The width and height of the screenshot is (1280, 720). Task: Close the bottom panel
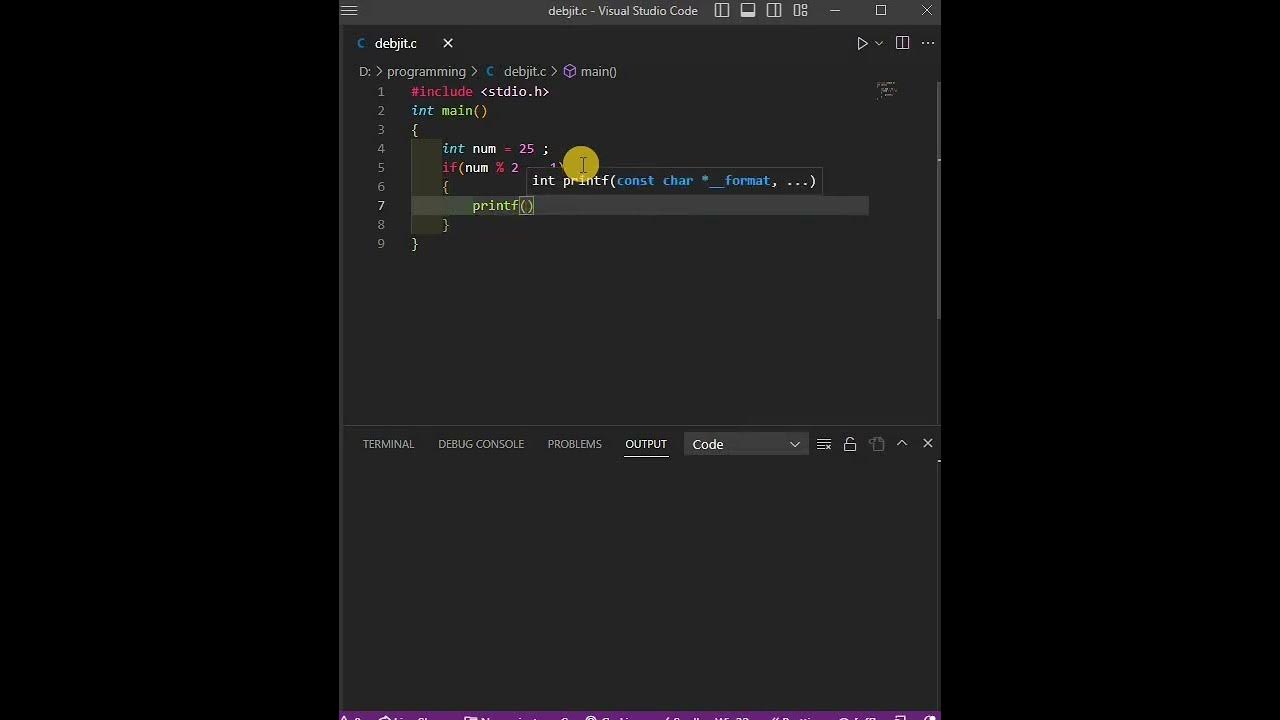click(928, 444)
